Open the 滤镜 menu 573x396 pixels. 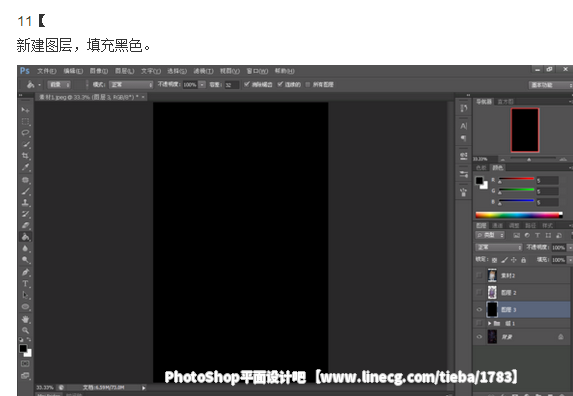click(x=203, y=71)
